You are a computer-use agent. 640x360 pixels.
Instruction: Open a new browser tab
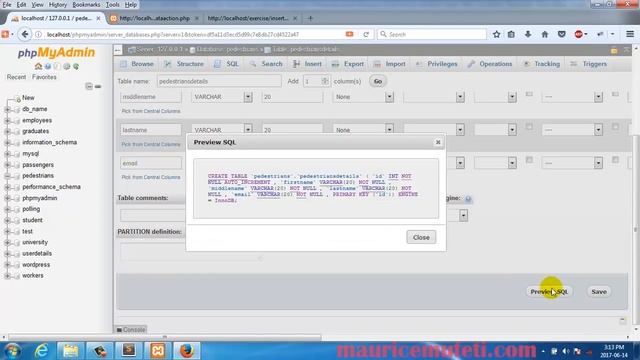tap(310, 18)
